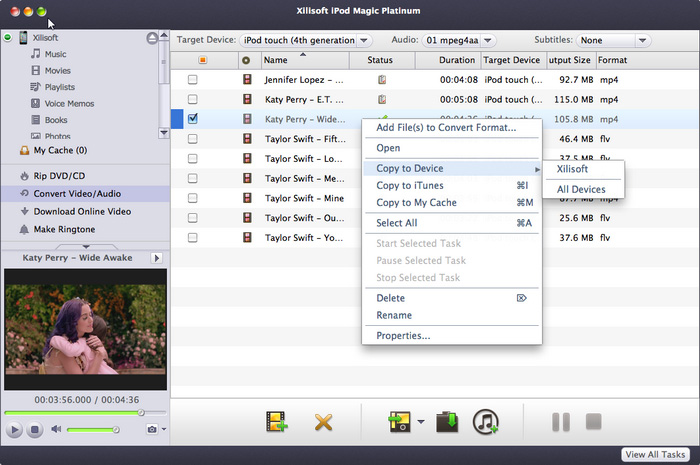Viewport: 700px width, 465px height.
Task: Open the Target Device dropdown
Action: [x=306, y=40]
